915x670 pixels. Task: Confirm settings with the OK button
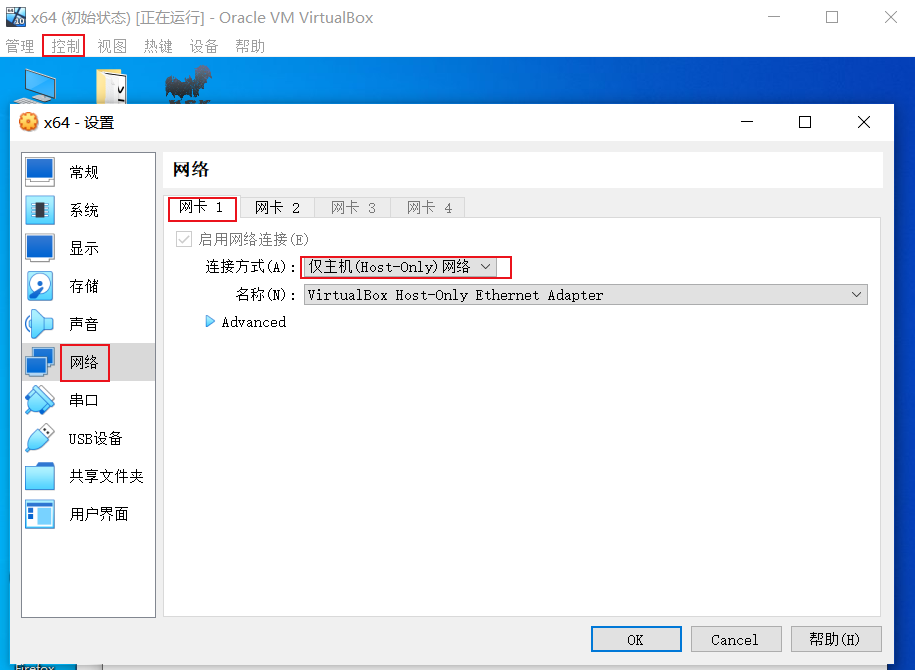pos(636,640)
